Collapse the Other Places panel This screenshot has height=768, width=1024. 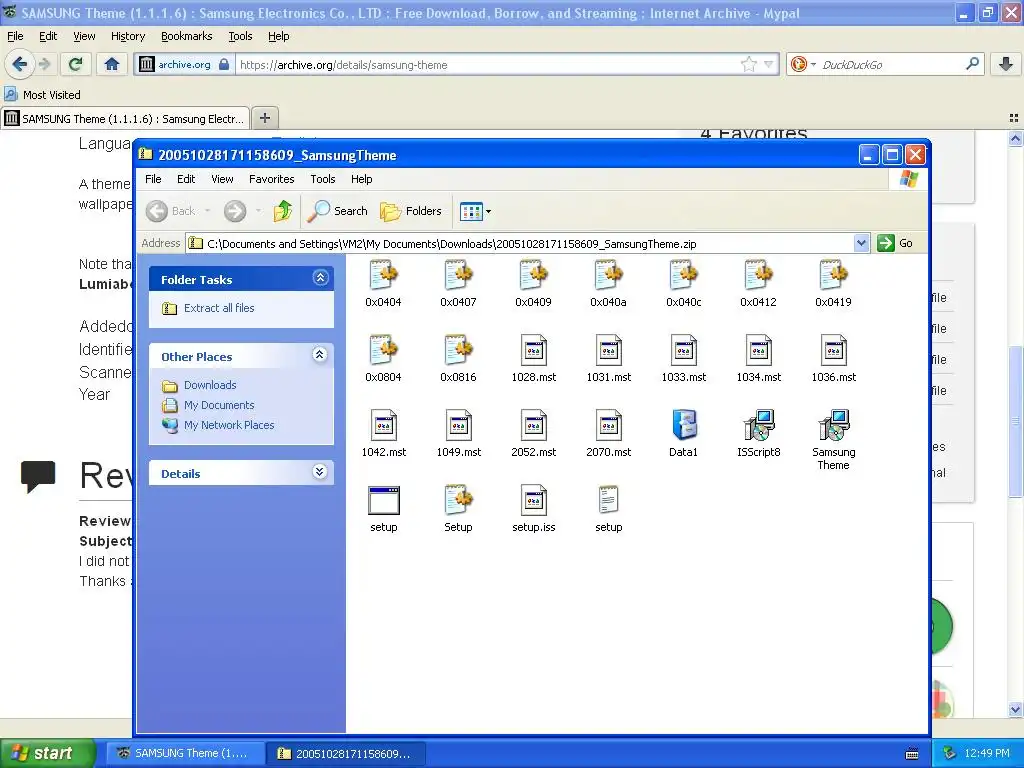pyautogui.click(x=320, y=355)
